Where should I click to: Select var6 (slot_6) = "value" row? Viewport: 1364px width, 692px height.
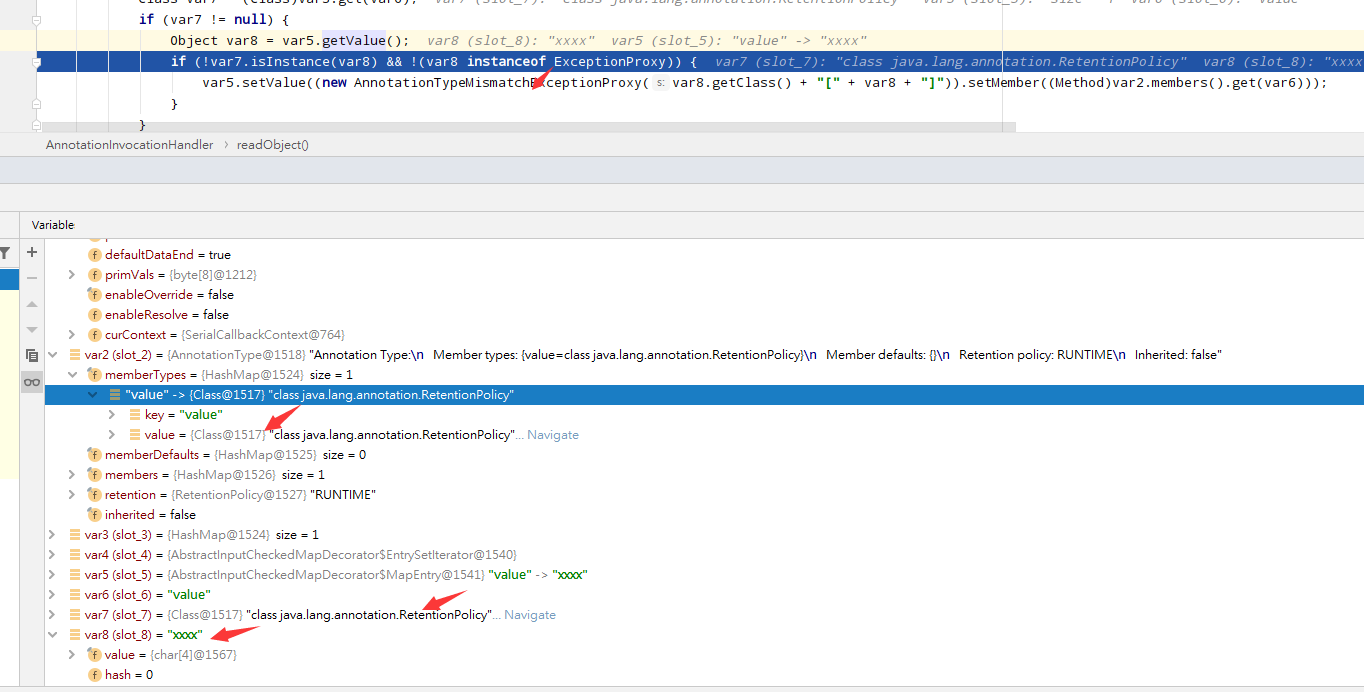[x=704, y=595]
